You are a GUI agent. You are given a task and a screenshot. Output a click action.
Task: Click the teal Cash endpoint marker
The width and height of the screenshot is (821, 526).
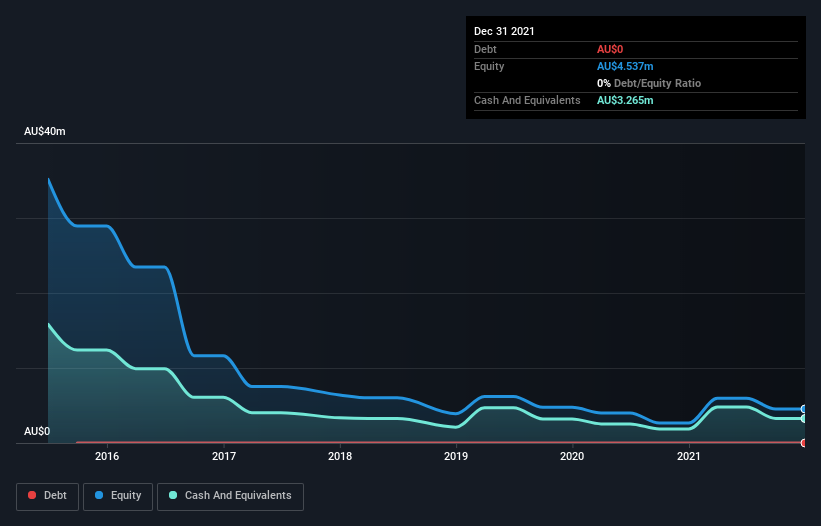click(x=804, y=419)
